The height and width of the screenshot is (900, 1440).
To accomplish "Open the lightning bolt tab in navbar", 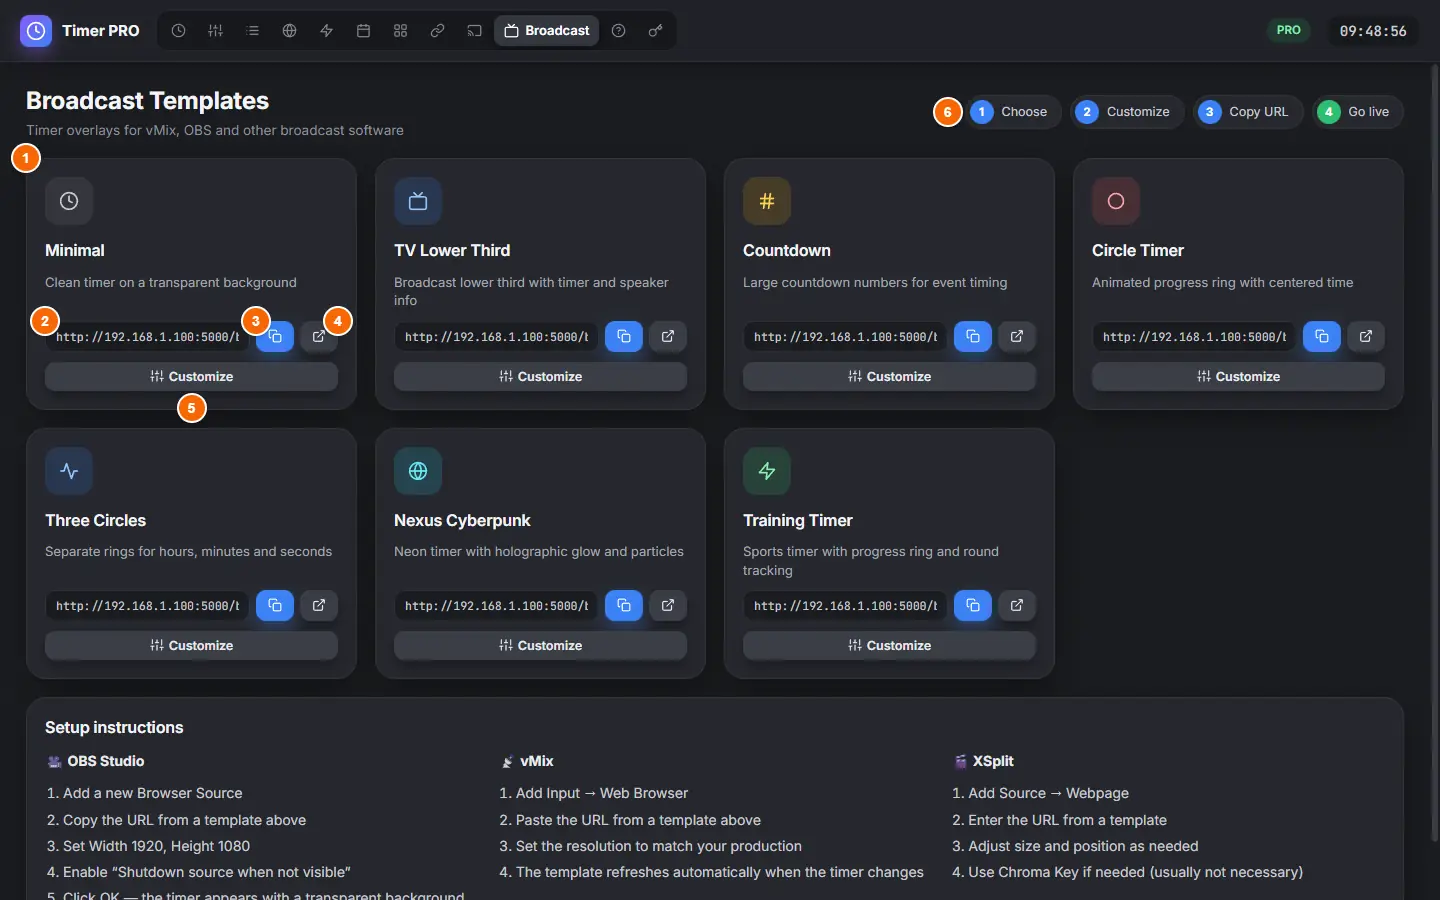I will click(326, 31).
